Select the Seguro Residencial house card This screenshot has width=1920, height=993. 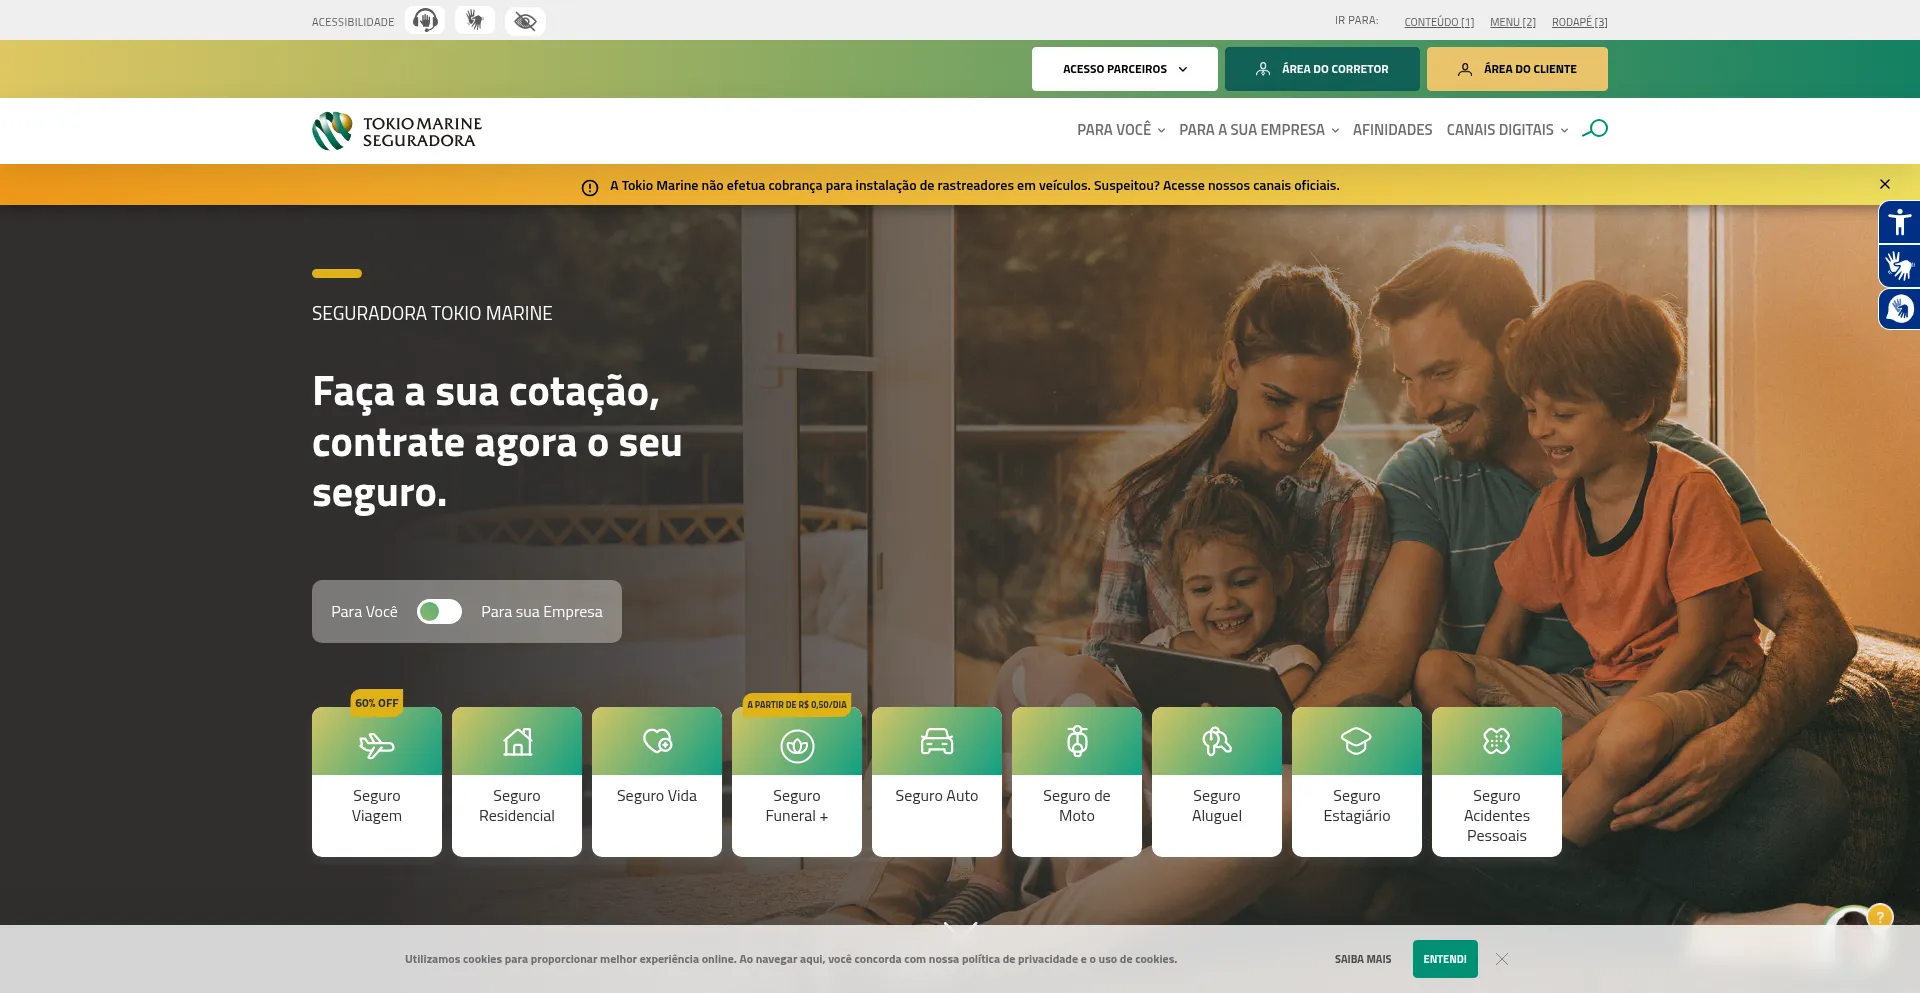(517, 782)
